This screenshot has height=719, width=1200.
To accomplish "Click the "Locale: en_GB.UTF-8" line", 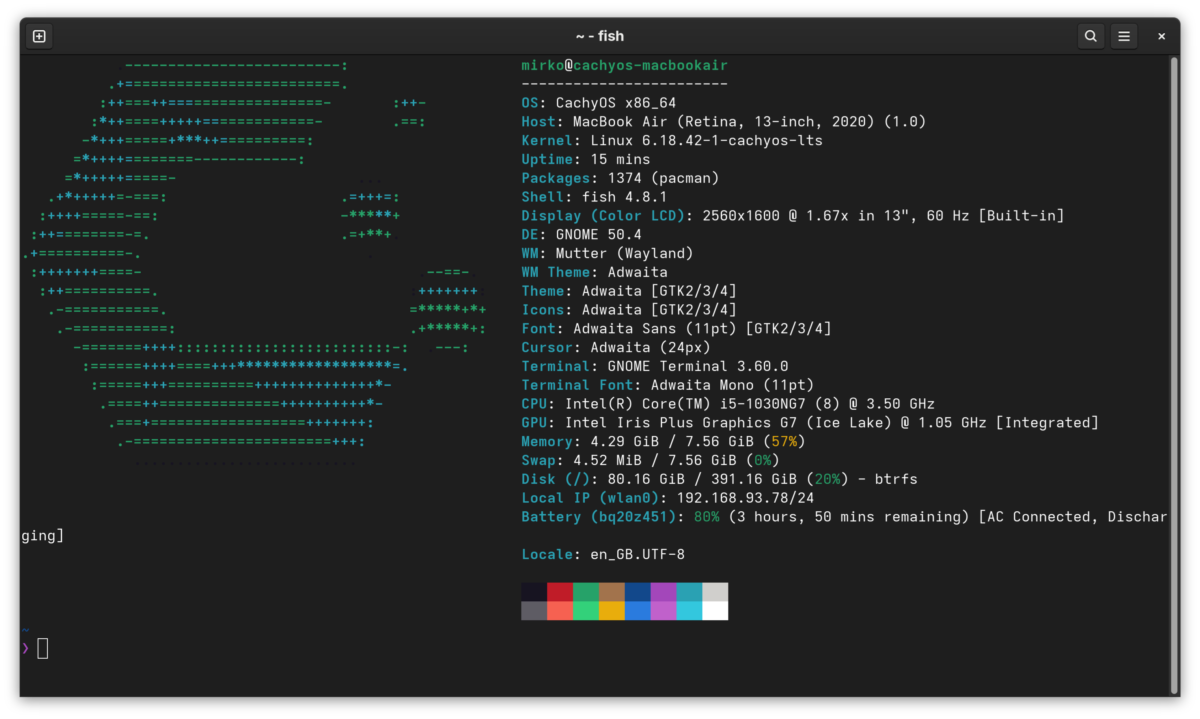I will 603,554.
